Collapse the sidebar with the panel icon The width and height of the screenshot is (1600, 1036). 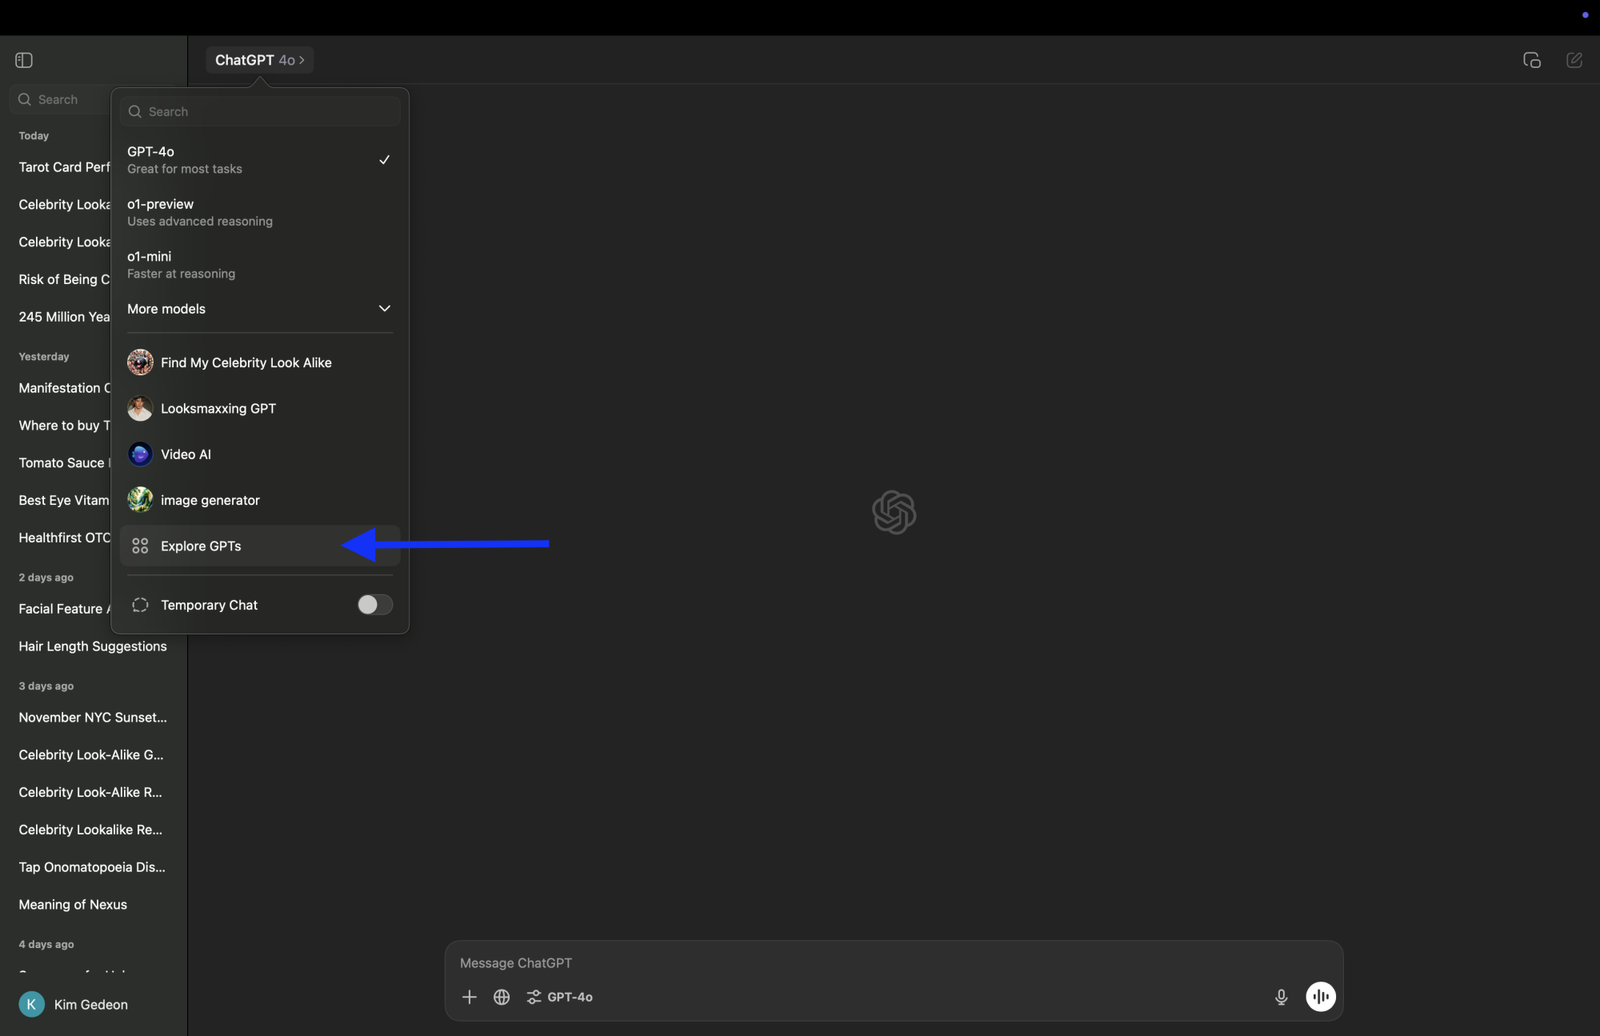click(24, 60)
